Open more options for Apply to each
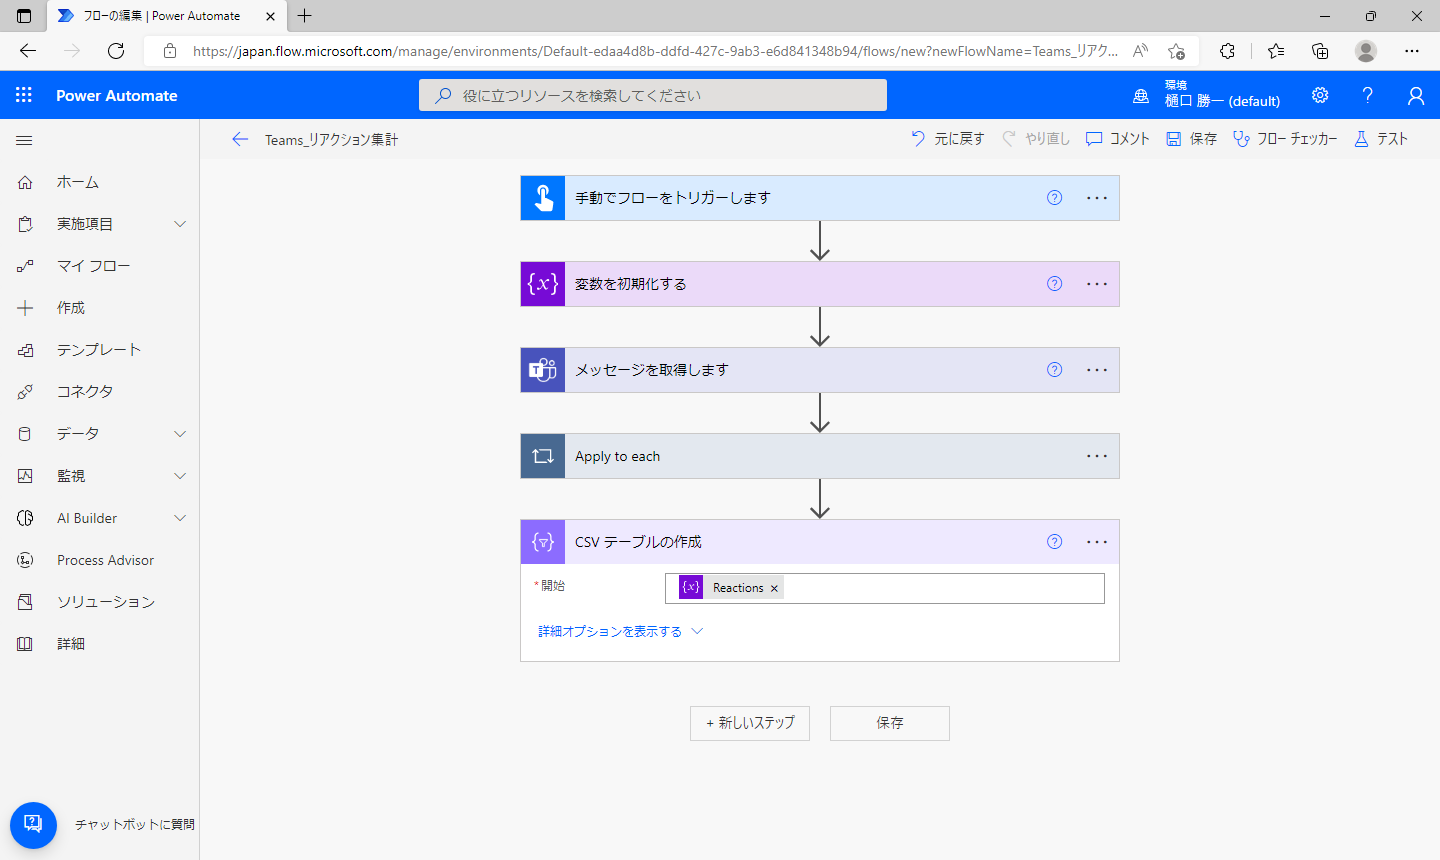This screenshot has height=860, width=1440. pyautogui.click(x=1097, y=456)
